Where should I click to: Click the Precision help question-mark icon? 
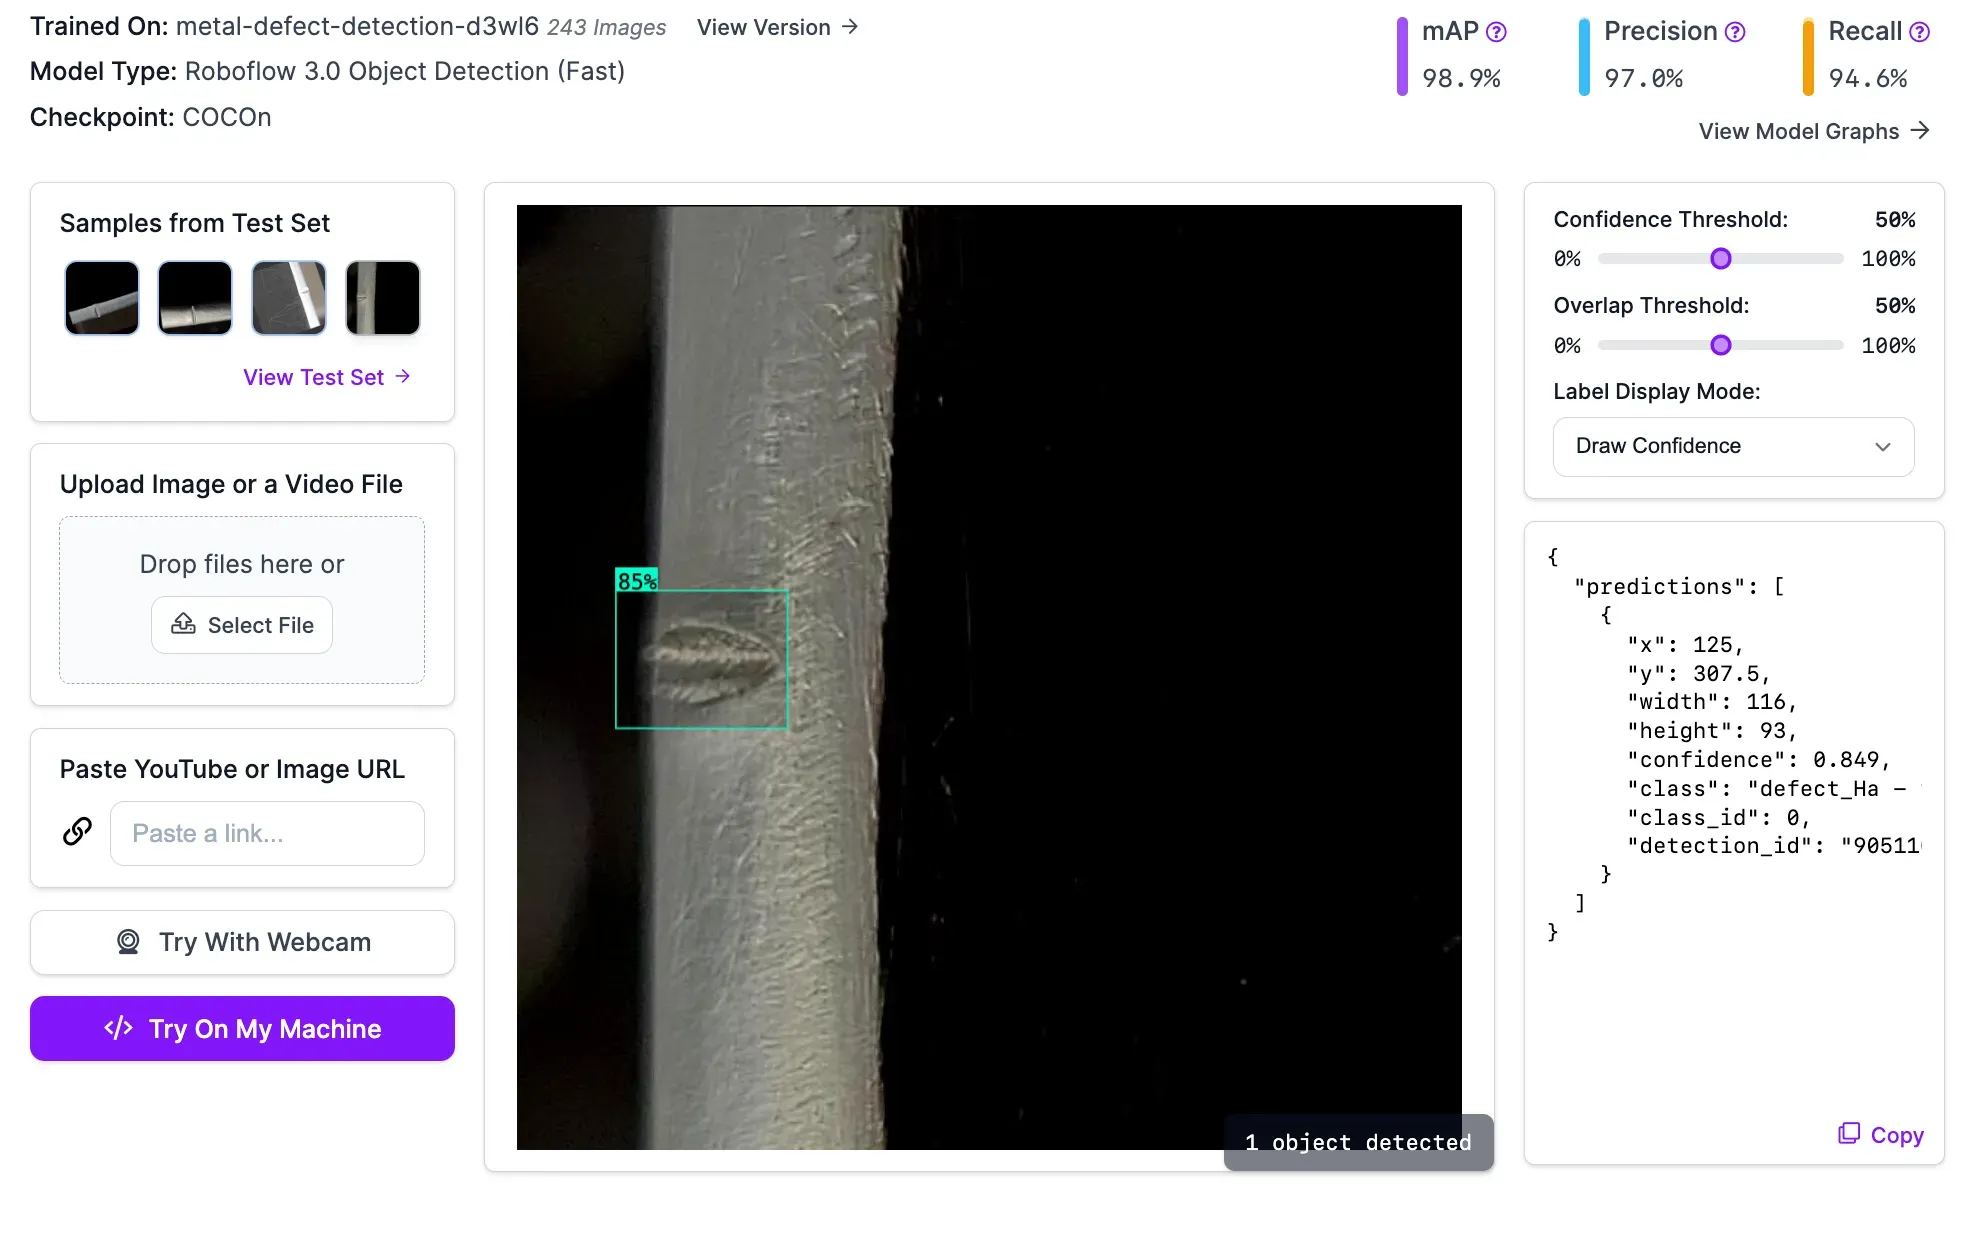click(1735, 32)
